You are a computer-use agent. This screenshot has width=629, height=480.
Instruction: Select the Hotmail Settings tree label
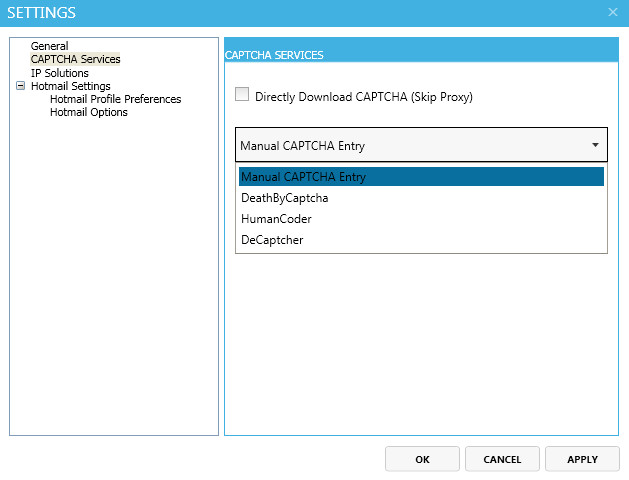(70, 86)
